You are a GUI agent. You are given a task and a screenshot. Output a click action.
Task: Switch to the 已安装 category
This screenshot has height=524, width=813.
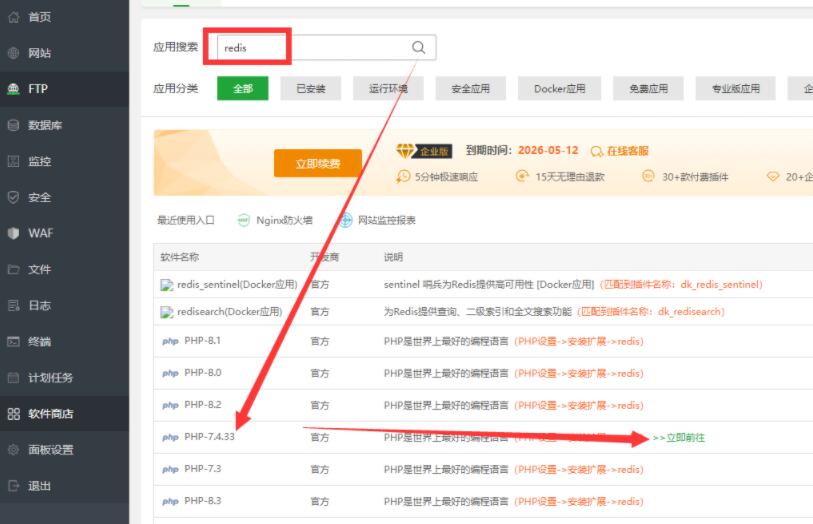point(310,88)
